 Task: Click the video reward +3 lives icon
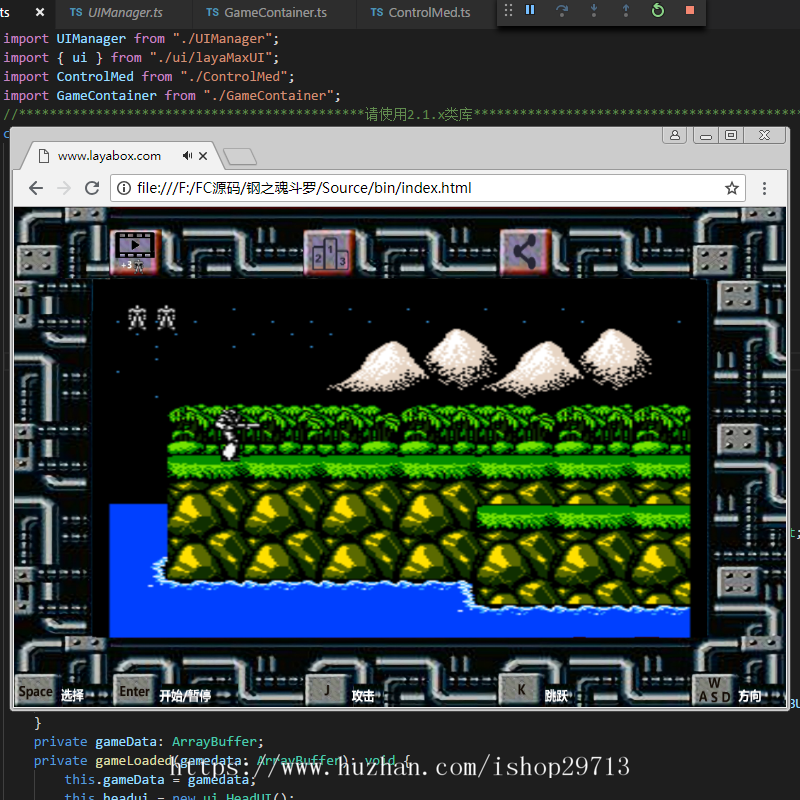coord(134,250)
